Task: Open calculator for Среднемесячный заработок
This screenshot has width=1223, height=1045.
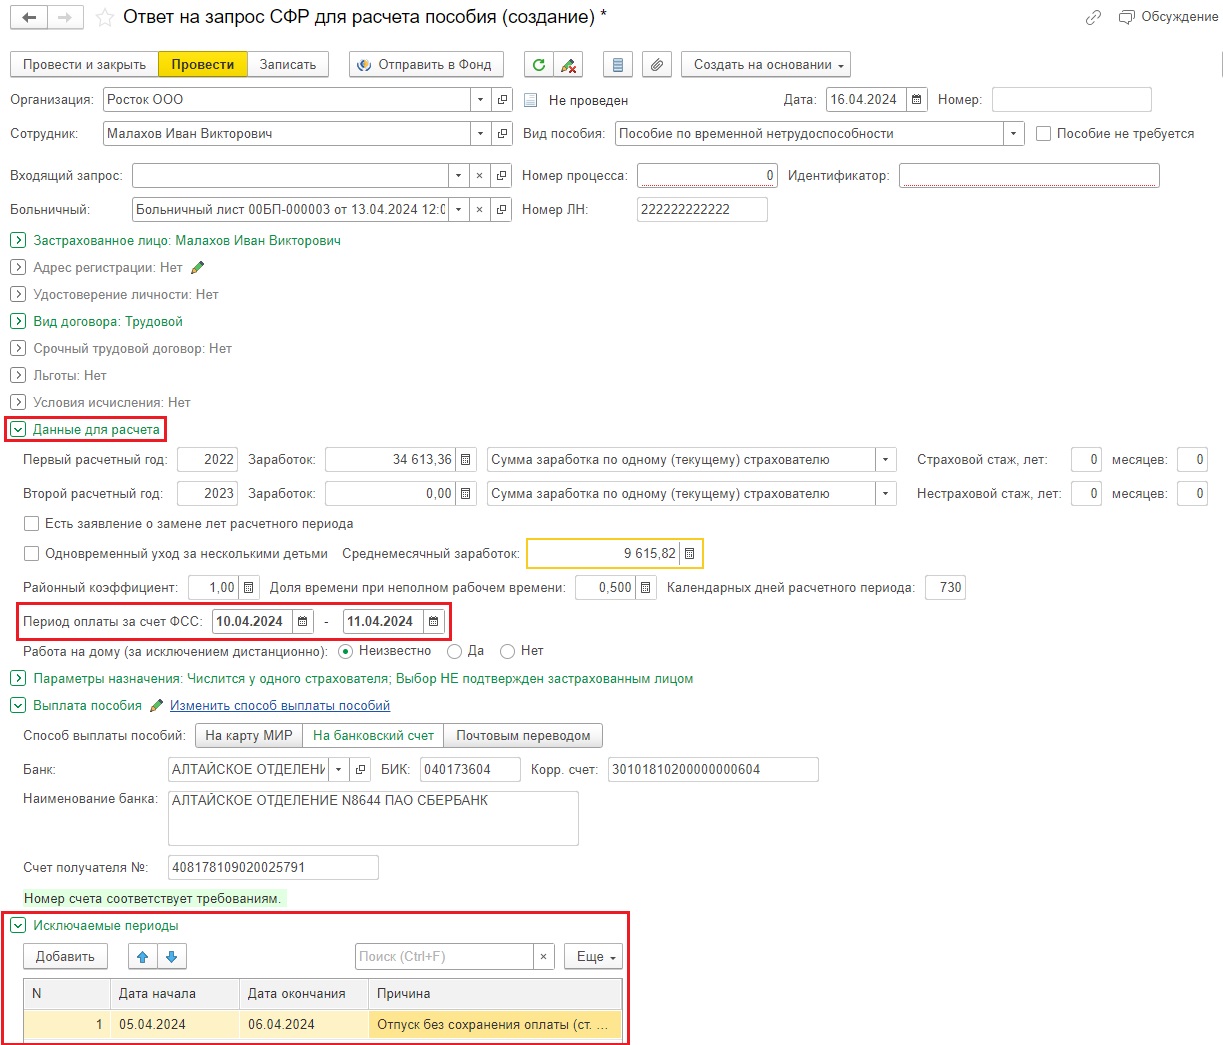Action: tap(690, 554)
